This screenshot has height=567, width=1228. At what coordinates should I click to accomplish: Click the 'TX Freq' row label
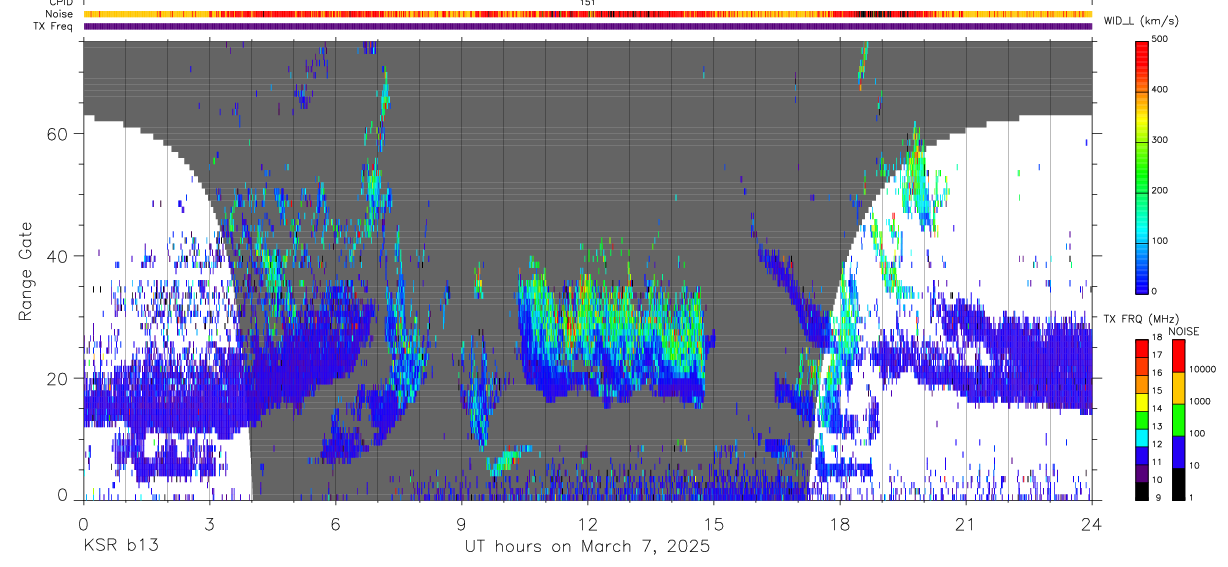click(54, 26)
